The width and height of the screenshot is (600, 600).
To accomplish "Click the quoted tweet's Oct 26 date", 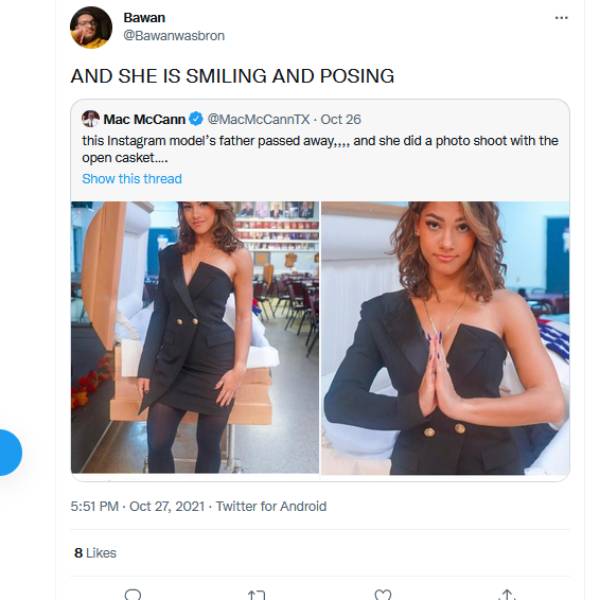I will click(x=340, y=119).
